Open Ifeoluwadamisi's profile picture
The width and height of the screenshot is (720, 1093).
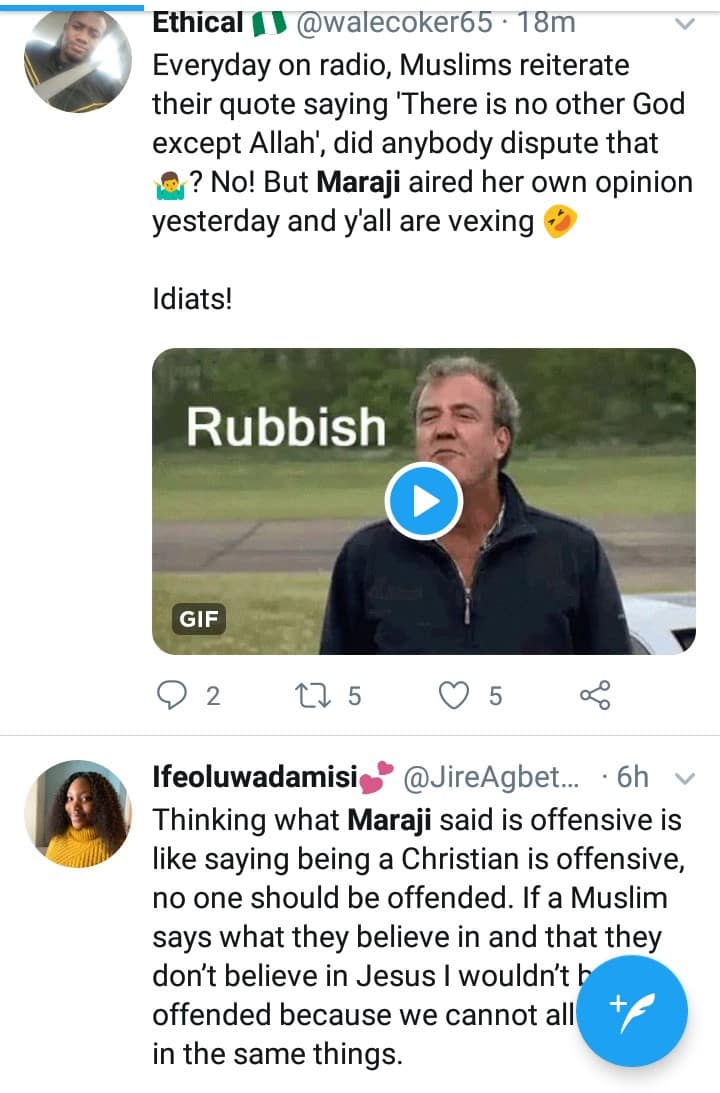coord(78,813)
